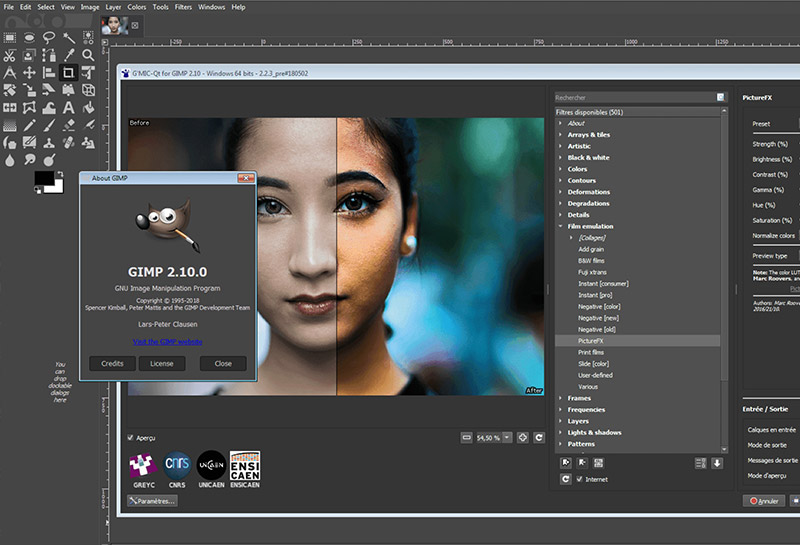Swap foreground and background colors arrow

60,174
